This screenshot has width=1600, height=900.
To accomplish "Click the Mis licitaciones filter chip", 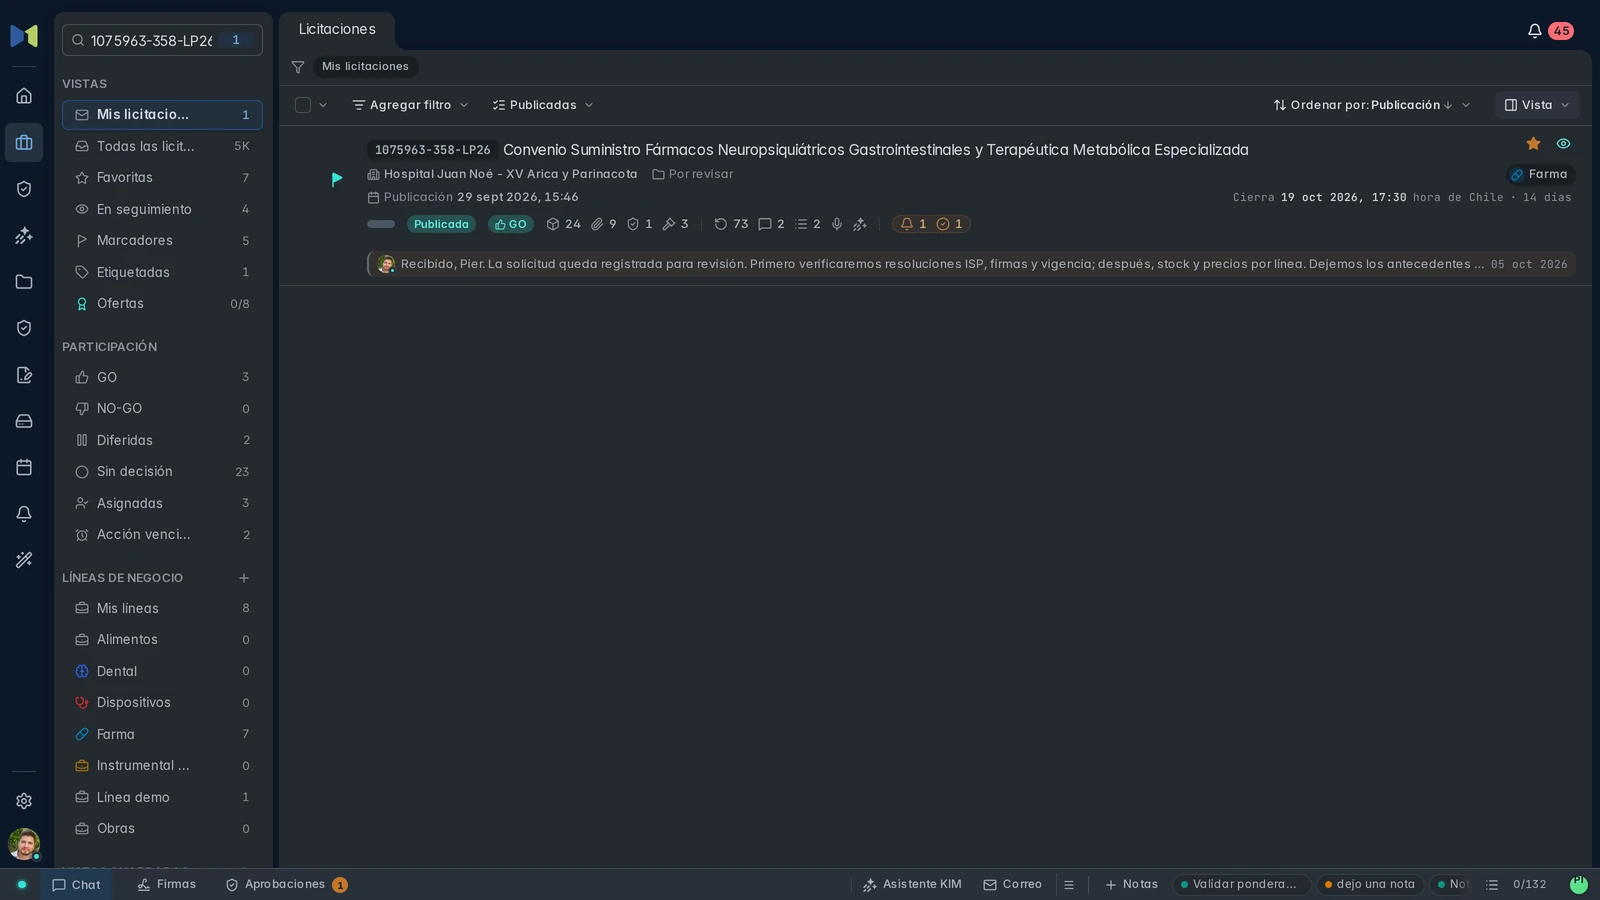I will [365, 67].
